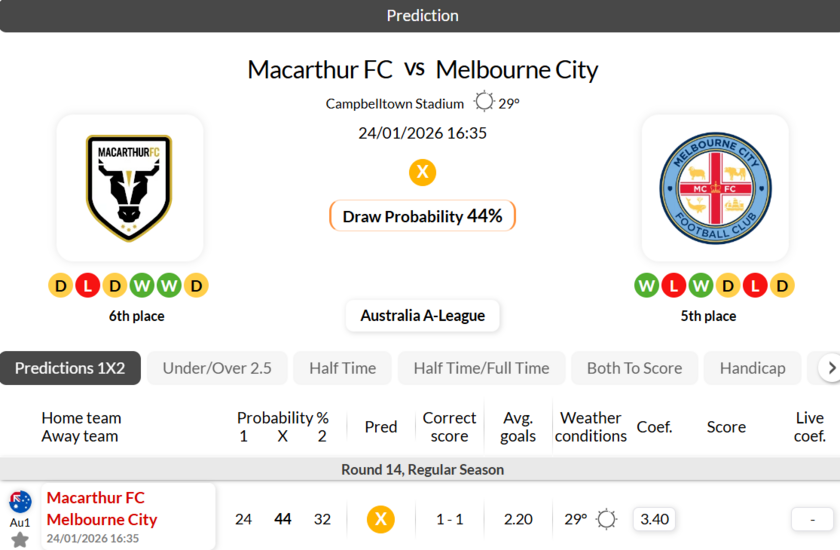The width and height of the screenshot is (840, 550).
Task: Click the sun icon beside Campbelltown Stadium
Action: point(484,102)
